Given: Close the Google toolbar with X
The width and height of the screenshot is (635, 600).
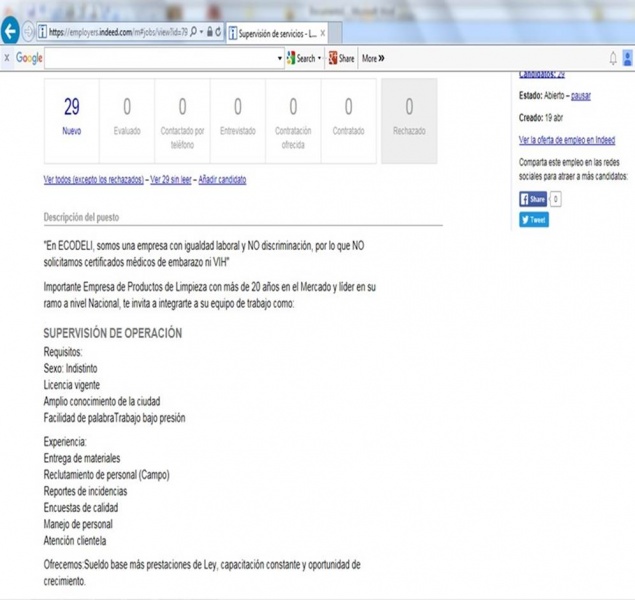Looking at the screenshot, I should coord(7,58).
